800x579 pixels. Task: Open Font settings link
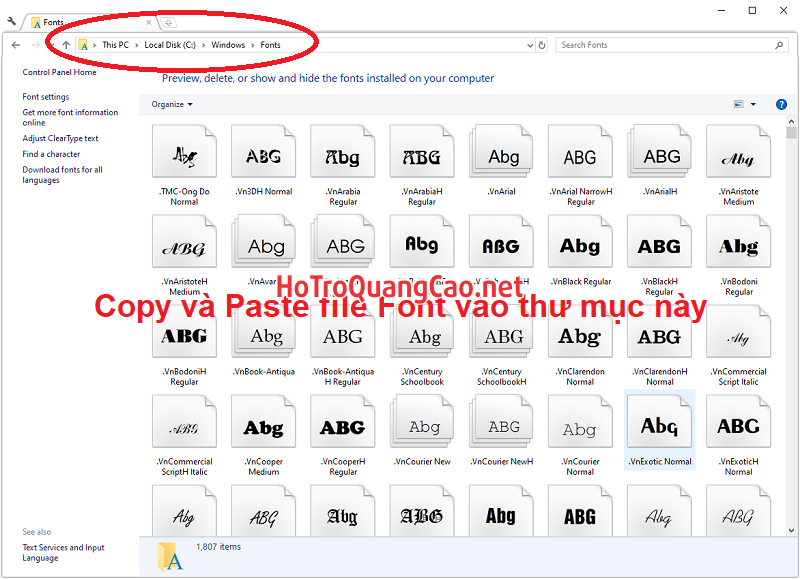46,97
